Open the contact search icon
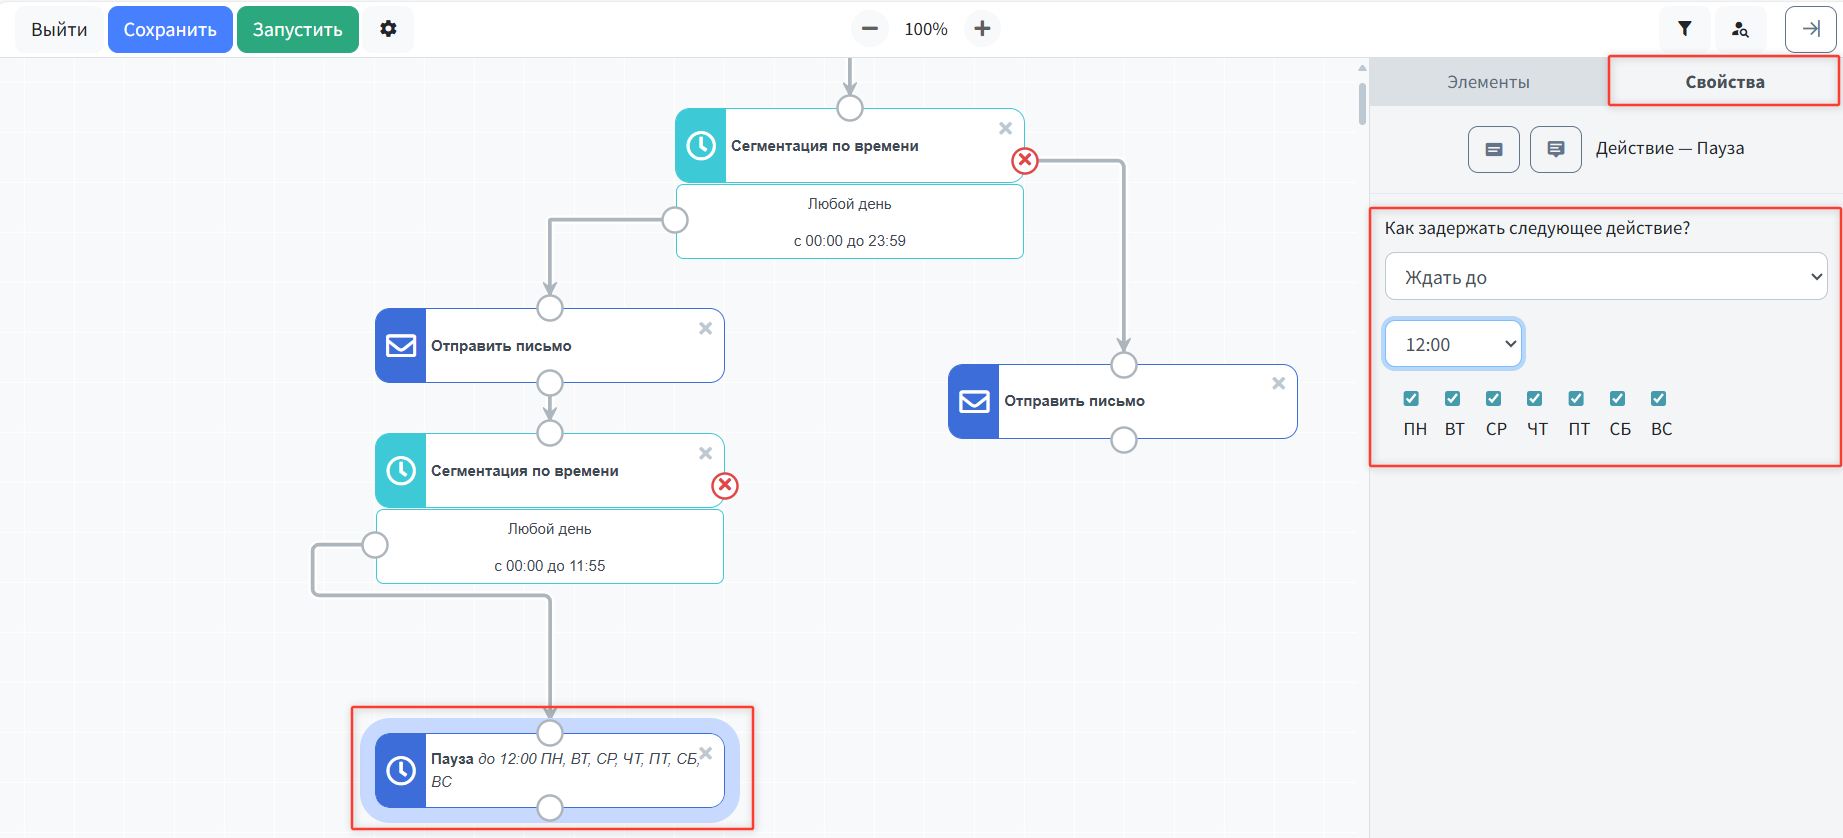Viewport: 1843px width, 838px height. pos(1740,29)
